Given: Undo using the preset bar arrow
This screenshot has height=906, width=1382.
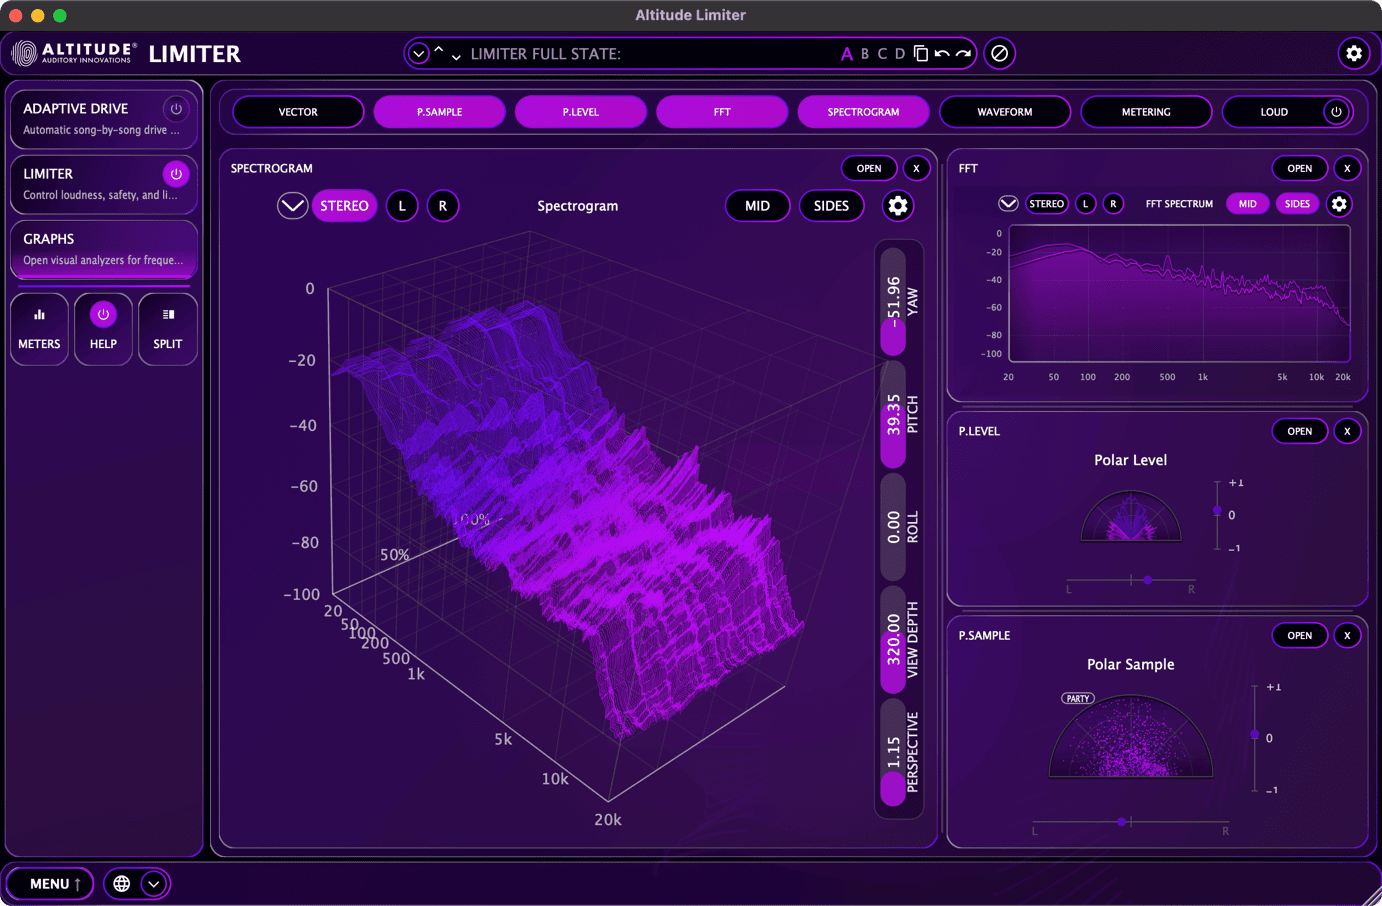Looking at the screenshot, I should point(942,54).
